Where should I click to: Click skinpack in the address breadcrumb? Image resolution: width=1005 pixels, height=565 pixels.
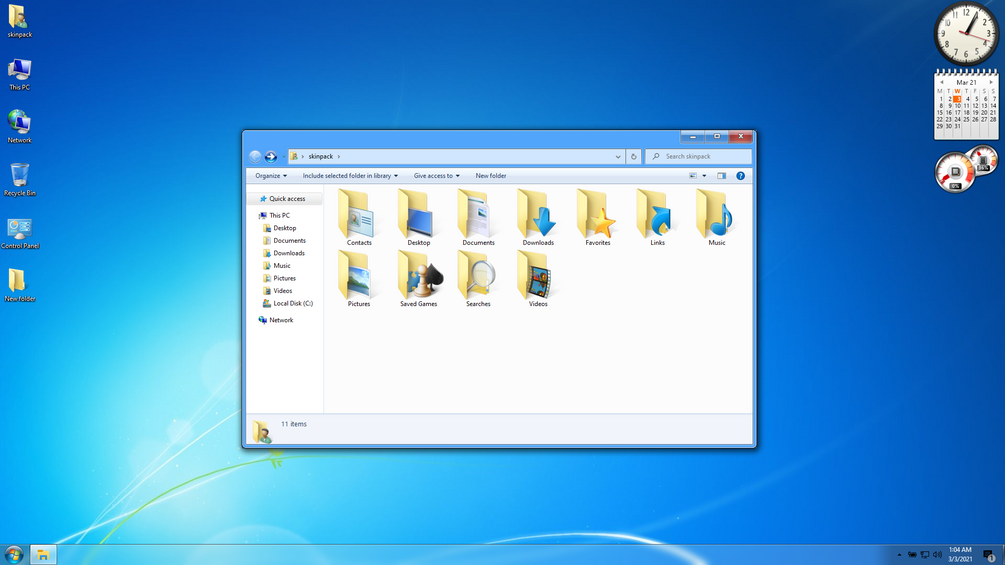(320, 156)
